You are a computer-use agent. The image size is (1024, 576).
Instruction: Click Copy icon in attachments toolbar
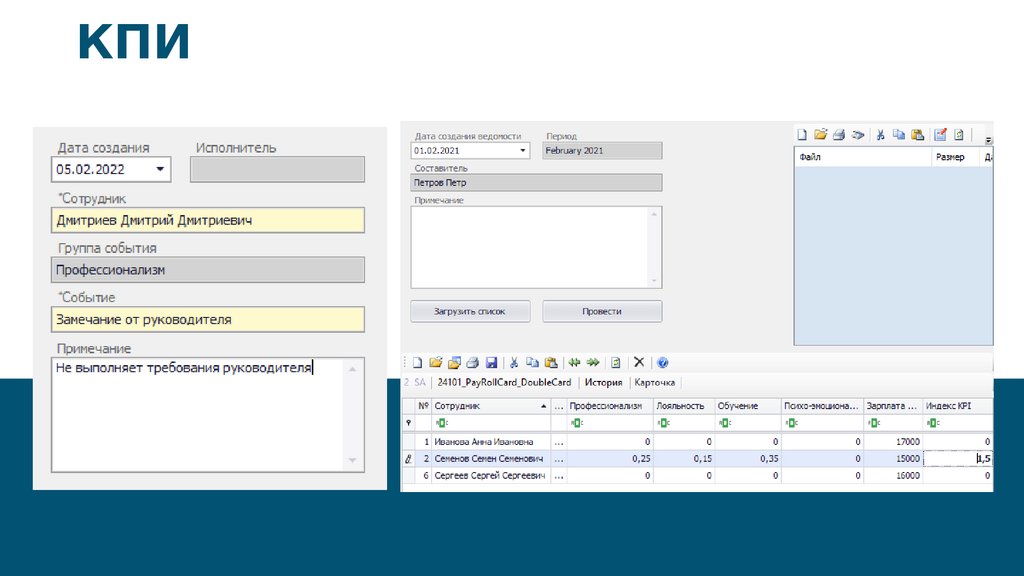(899, 135)
